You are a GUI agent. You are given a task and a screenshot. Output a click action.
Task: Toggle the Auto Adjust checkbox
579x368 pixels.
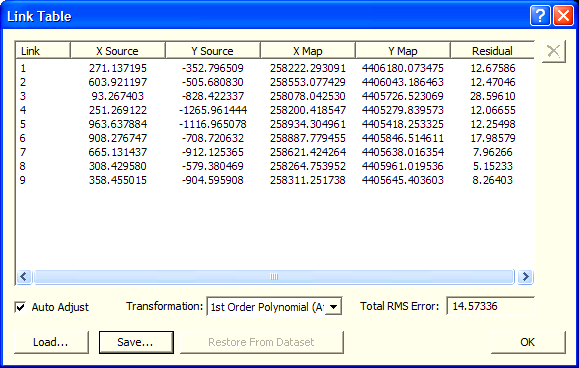(20, 307)
